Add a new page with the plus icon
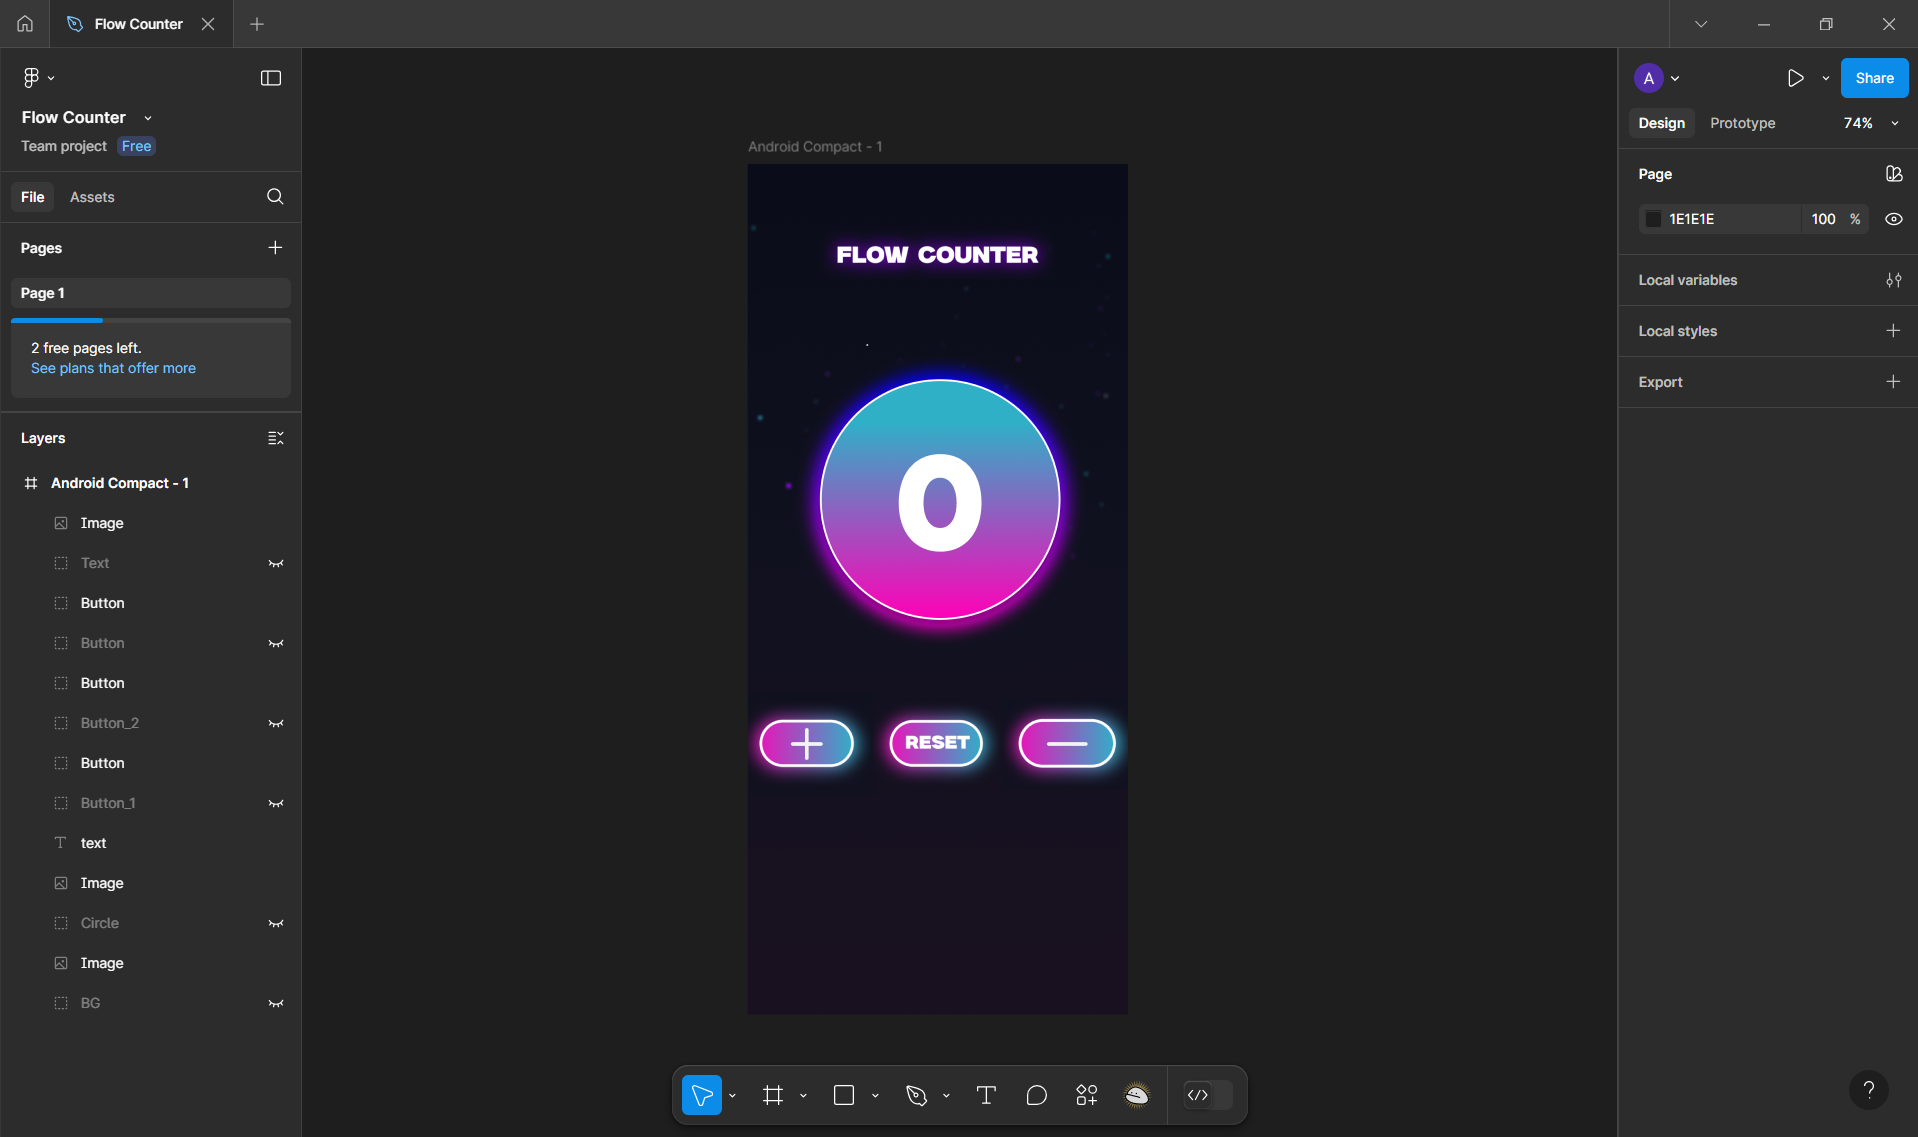Viewport: 1918px width, 1137px height. click(275, 248)
